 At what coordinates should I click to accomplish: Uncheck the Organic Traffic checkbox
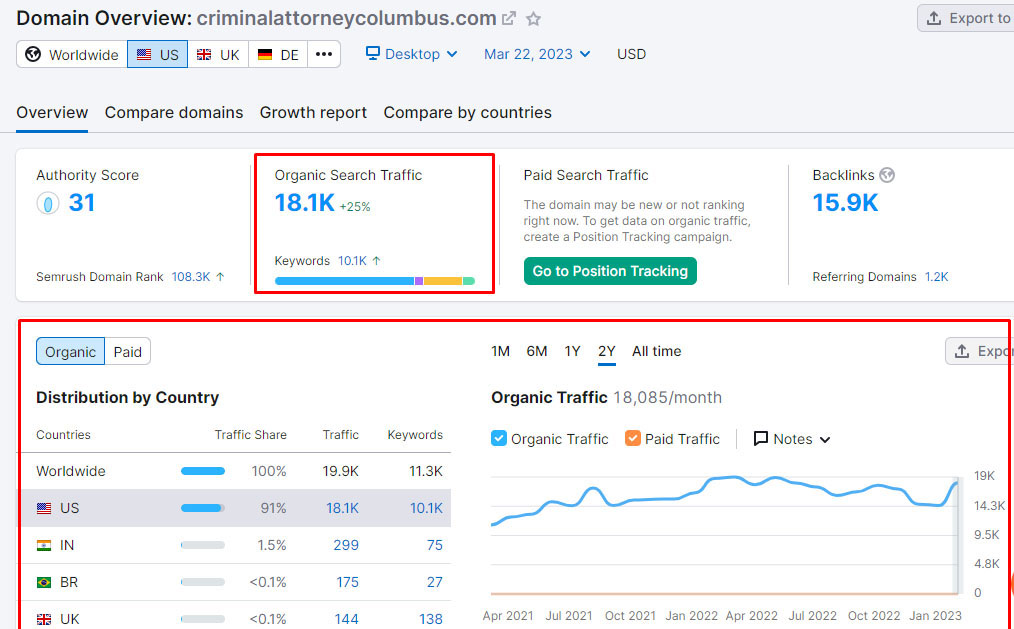click(x=499, y=438)
